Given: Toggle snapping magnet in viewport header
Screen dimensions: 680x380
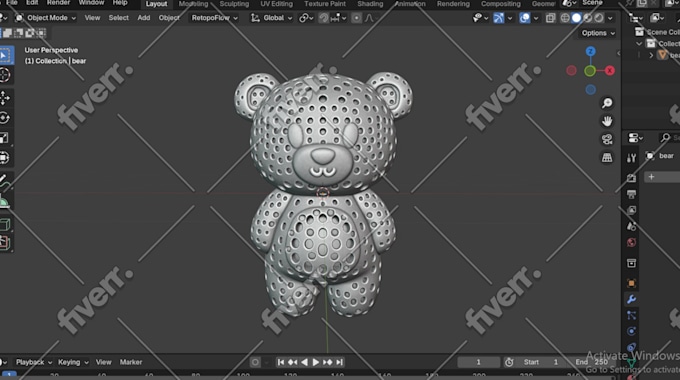Looking at the screenshot, I should coord(324,18).
